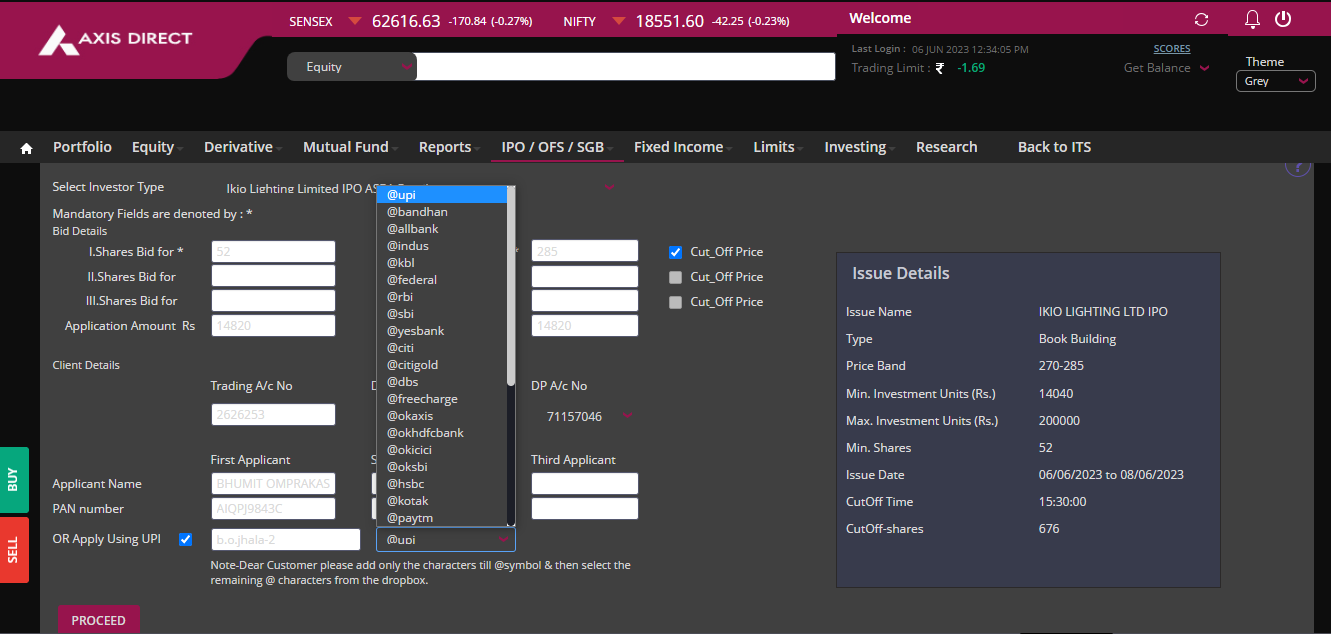
Task: Click the help question mark icon
Action: [1297, 167]
